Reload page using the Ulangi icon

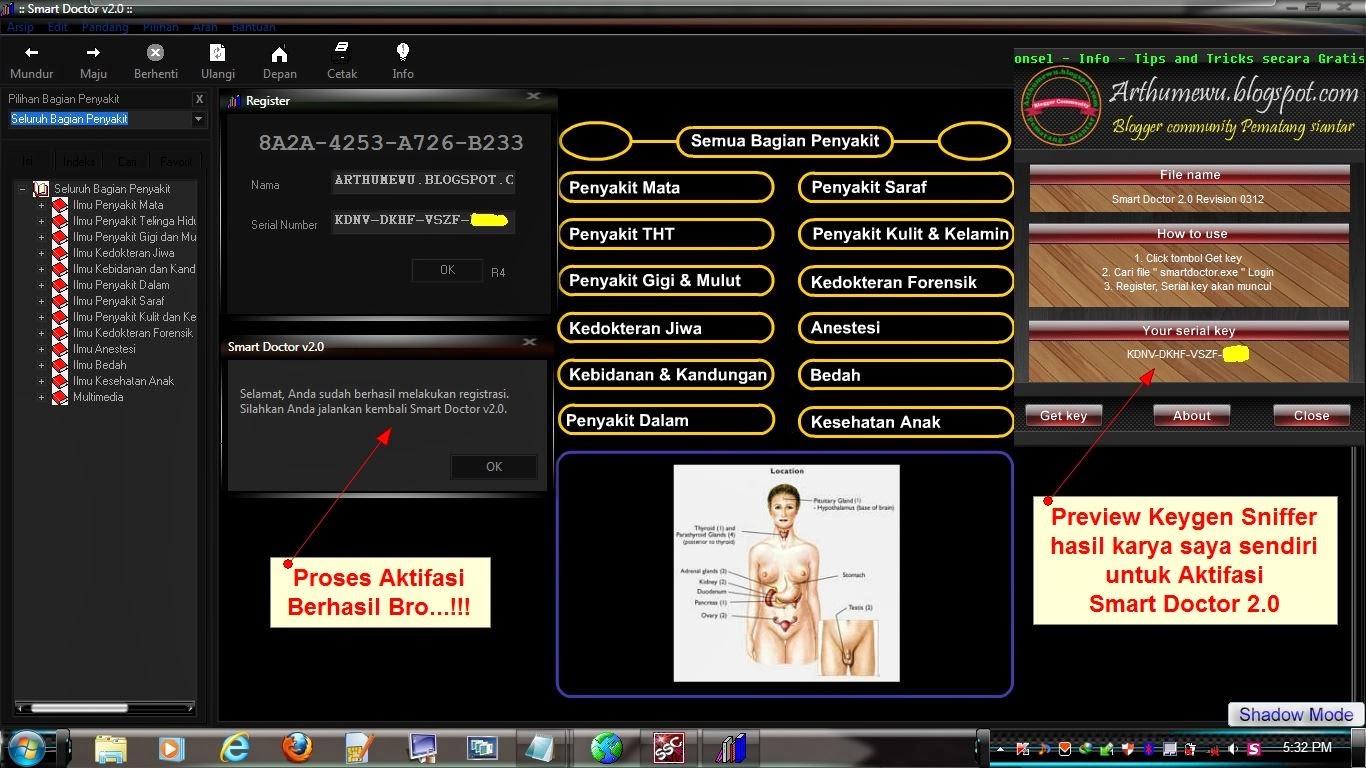(x=217, y=53)
